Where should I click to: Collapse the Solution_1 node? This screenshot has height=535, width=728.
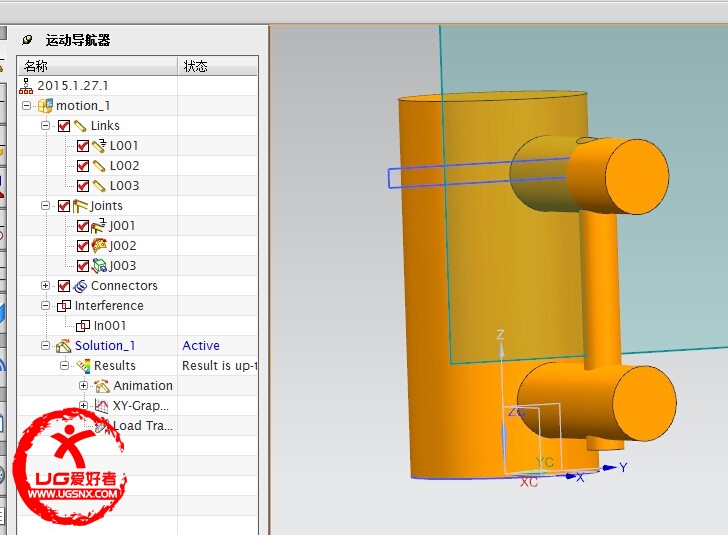pos(46,346)
